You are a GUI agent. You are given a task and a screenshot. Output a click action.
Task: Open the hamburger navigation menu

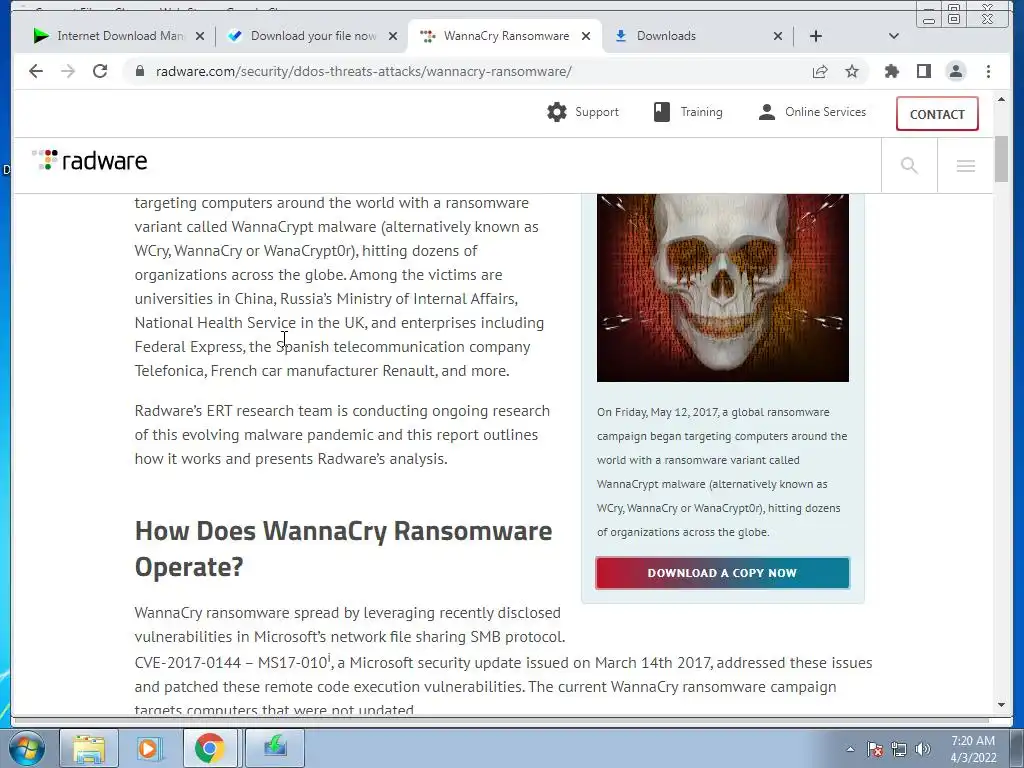965,165
